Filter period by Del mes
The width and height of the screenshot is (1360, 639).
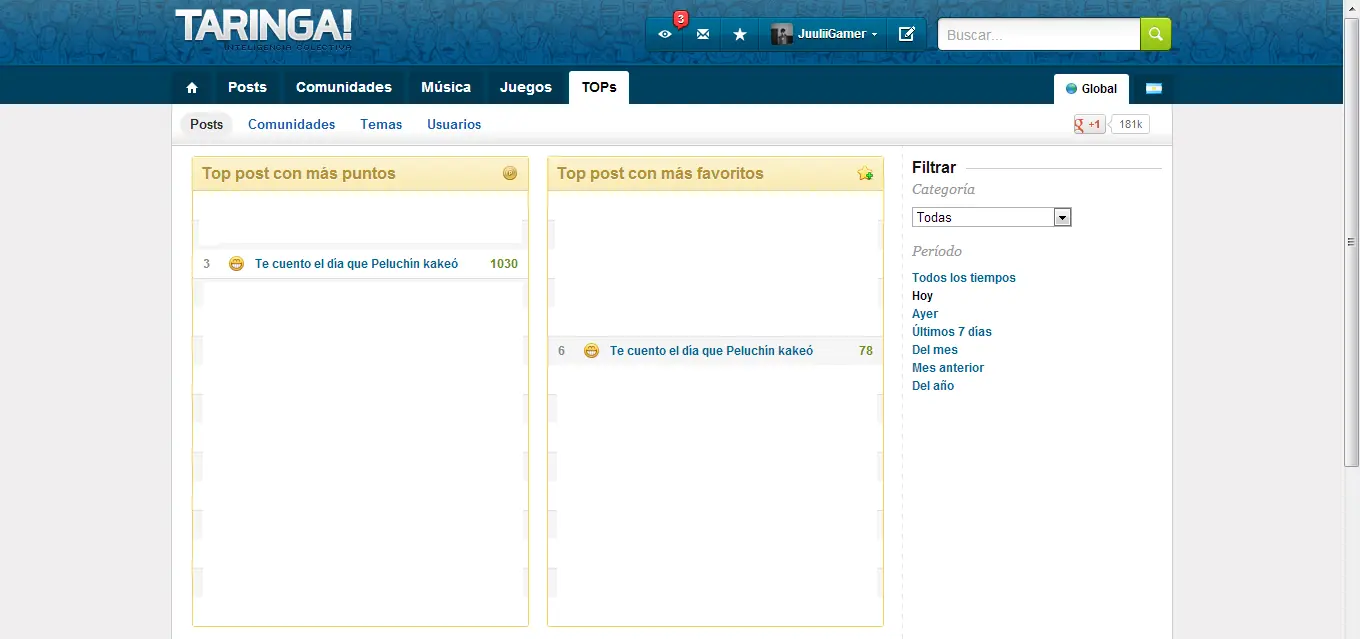coord(935,350)
